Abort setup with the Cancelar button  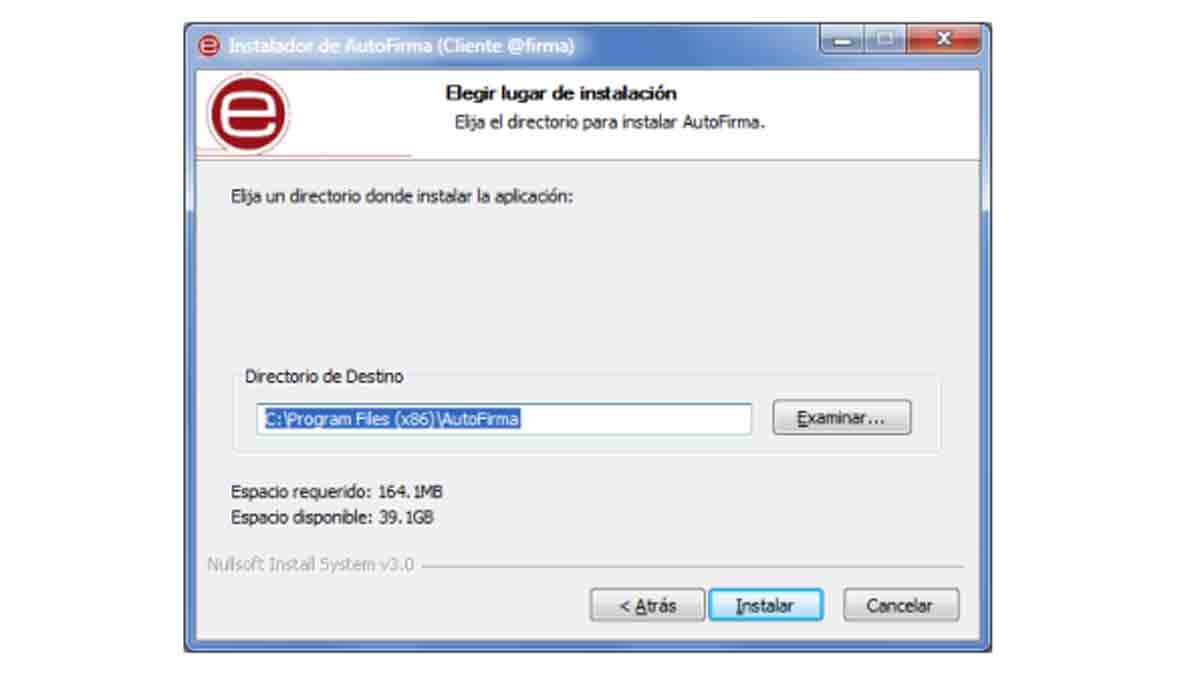click(x=900, y=605)
